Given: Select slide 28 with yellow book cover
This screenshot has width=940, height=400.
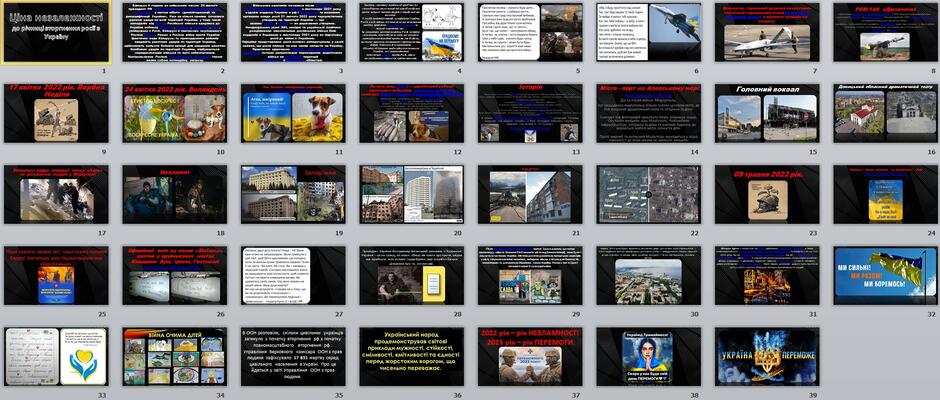Looking at the screenshot, I should click(411, 275).
